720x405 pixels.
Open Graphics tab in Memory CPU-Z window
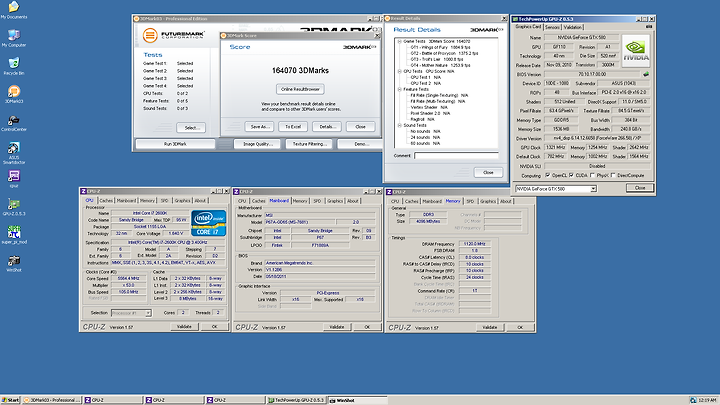pos(488,202)
